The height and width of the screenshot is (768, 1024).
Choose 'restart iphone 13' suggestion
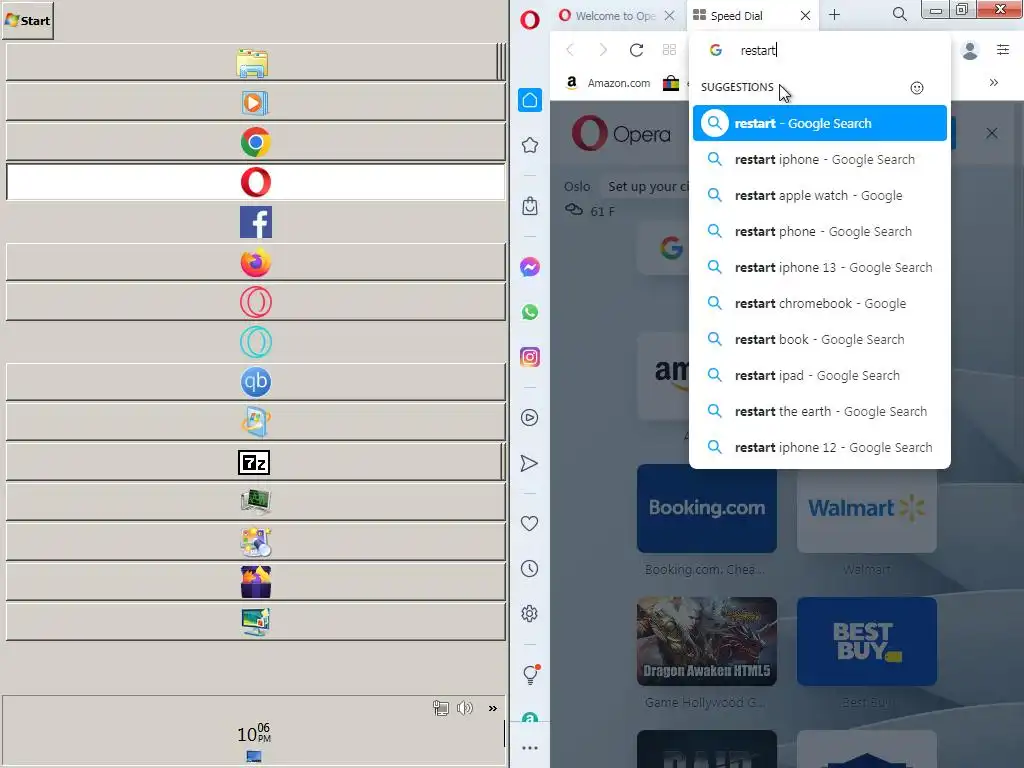(x=820, y=267)
